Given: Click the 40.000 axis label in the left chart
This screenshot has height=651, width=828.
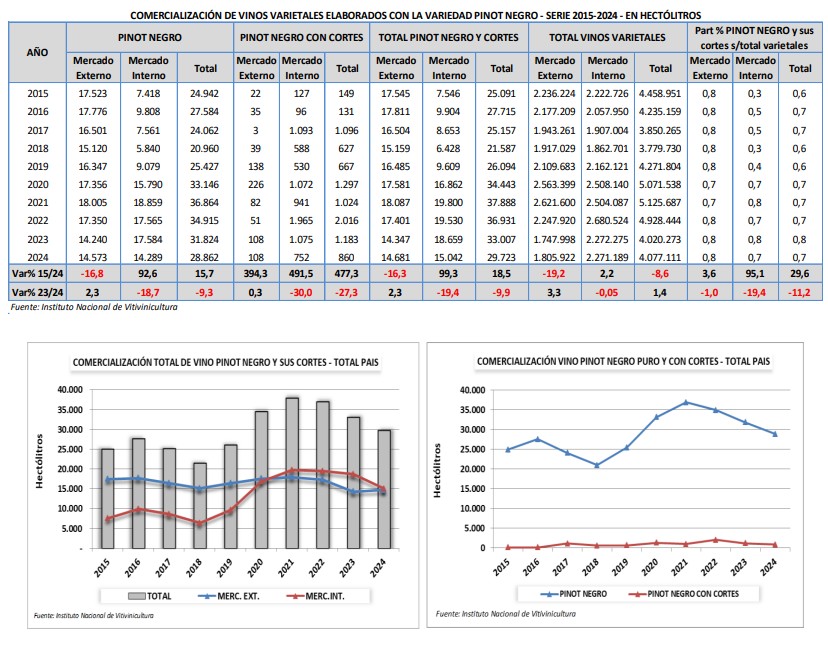Looking at the screenshot, I should (x=70, y=390).
